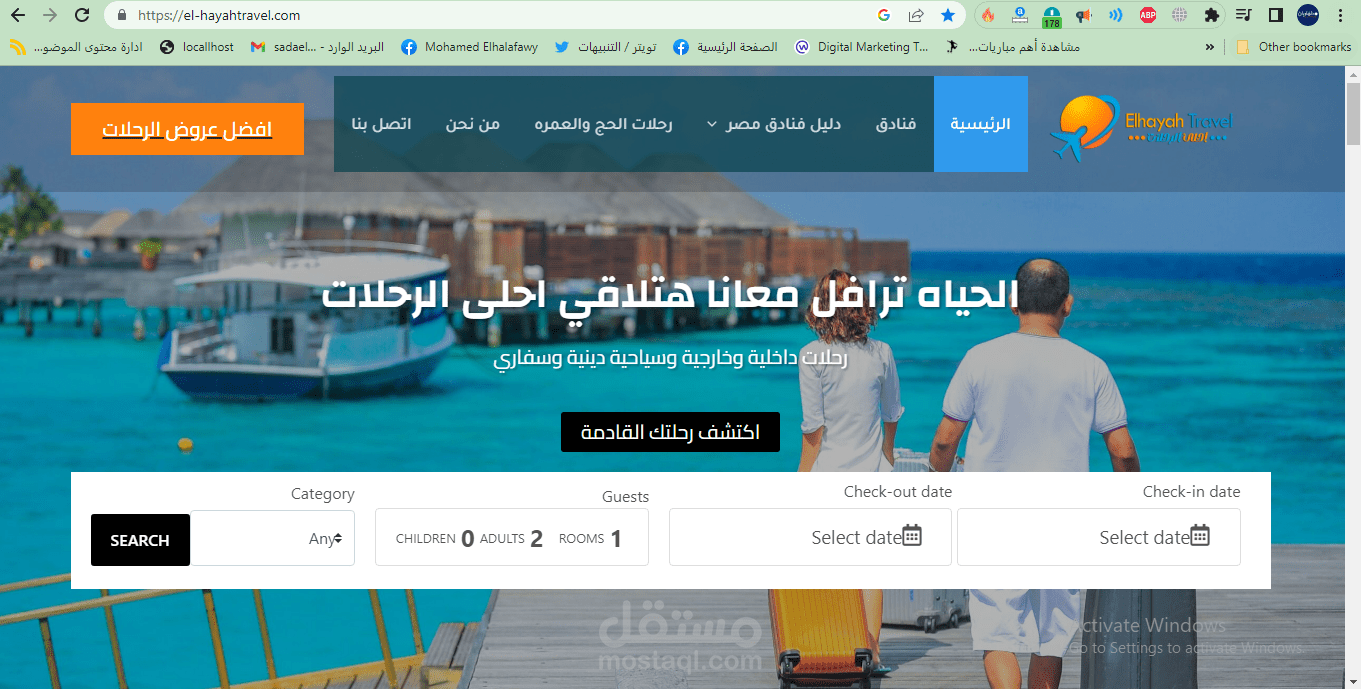Open the media control music-list icon

(1244, 15)
